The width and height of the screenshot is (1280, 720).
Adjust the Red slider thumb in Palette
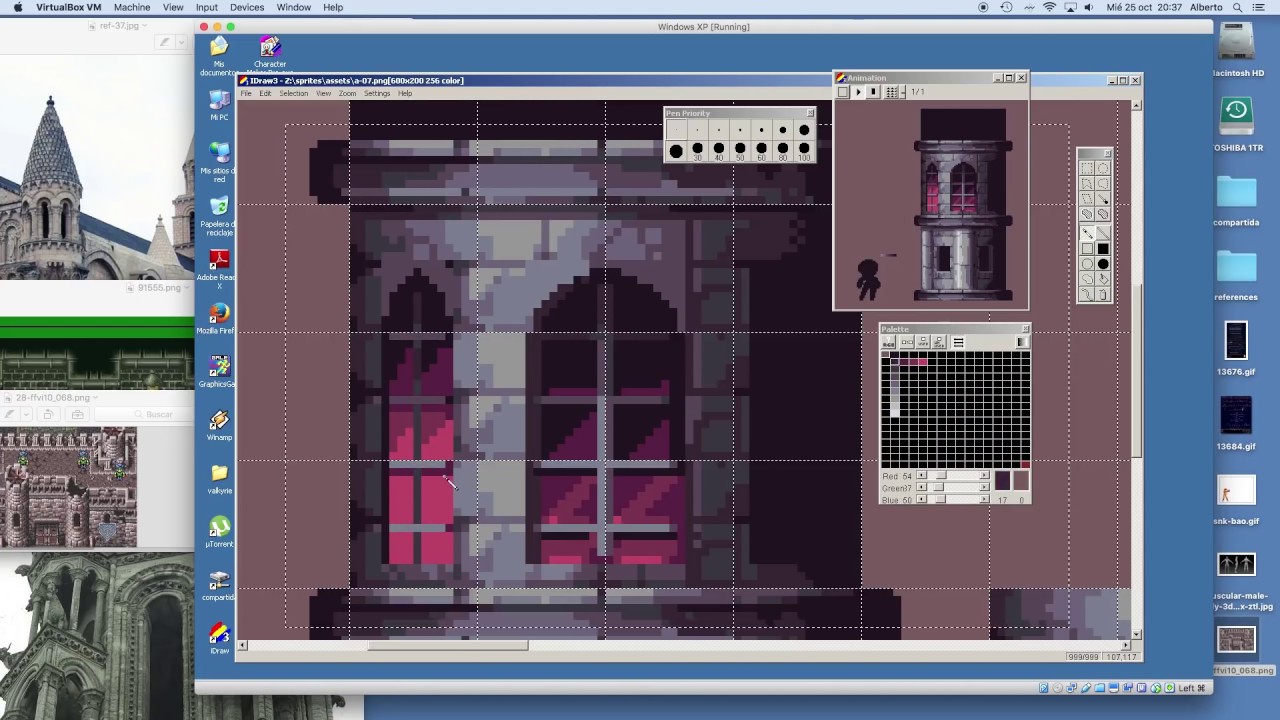point(941,475)
